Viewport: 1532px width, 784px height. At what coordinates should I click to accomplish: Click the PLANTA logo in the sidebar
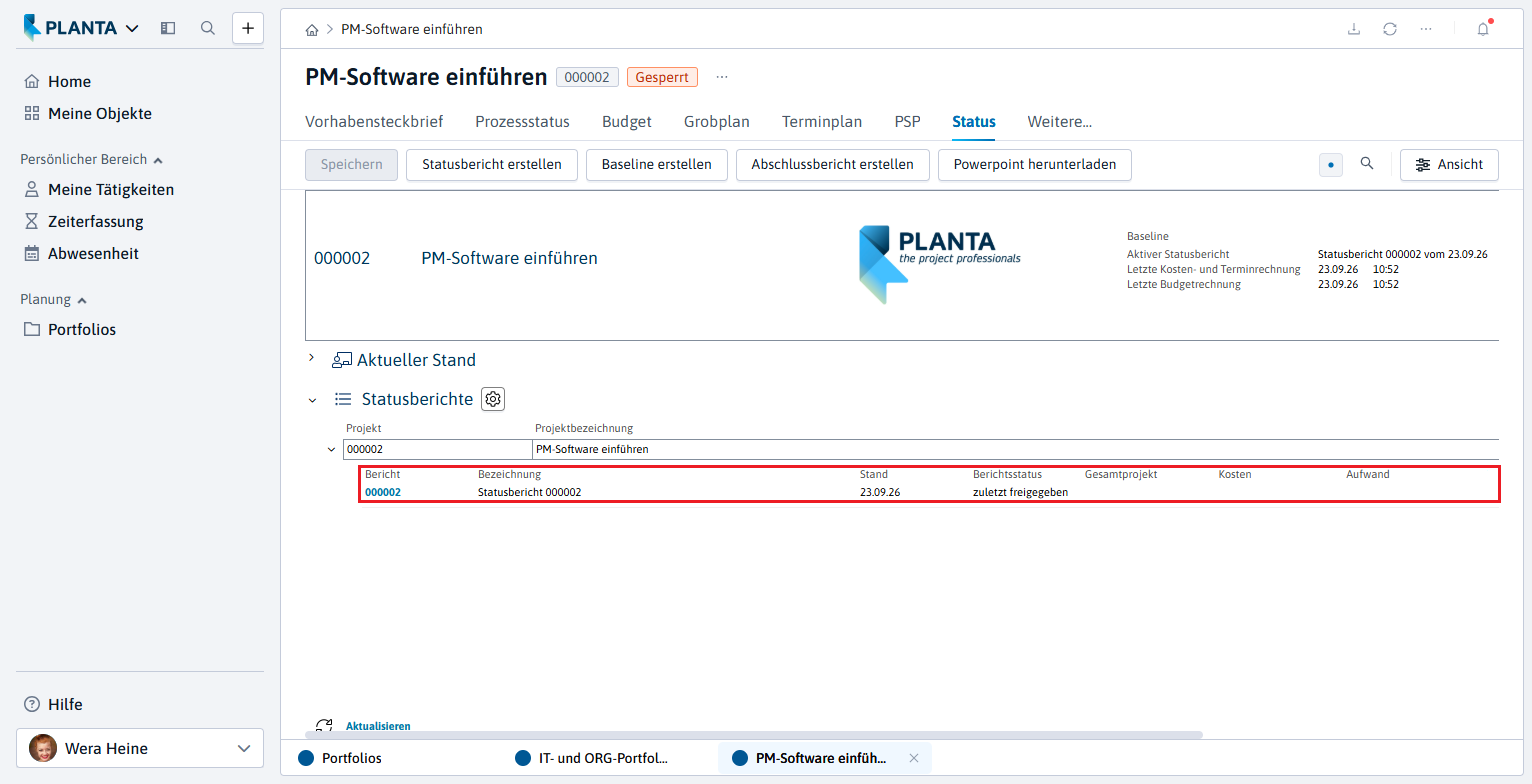click(70, 28)
